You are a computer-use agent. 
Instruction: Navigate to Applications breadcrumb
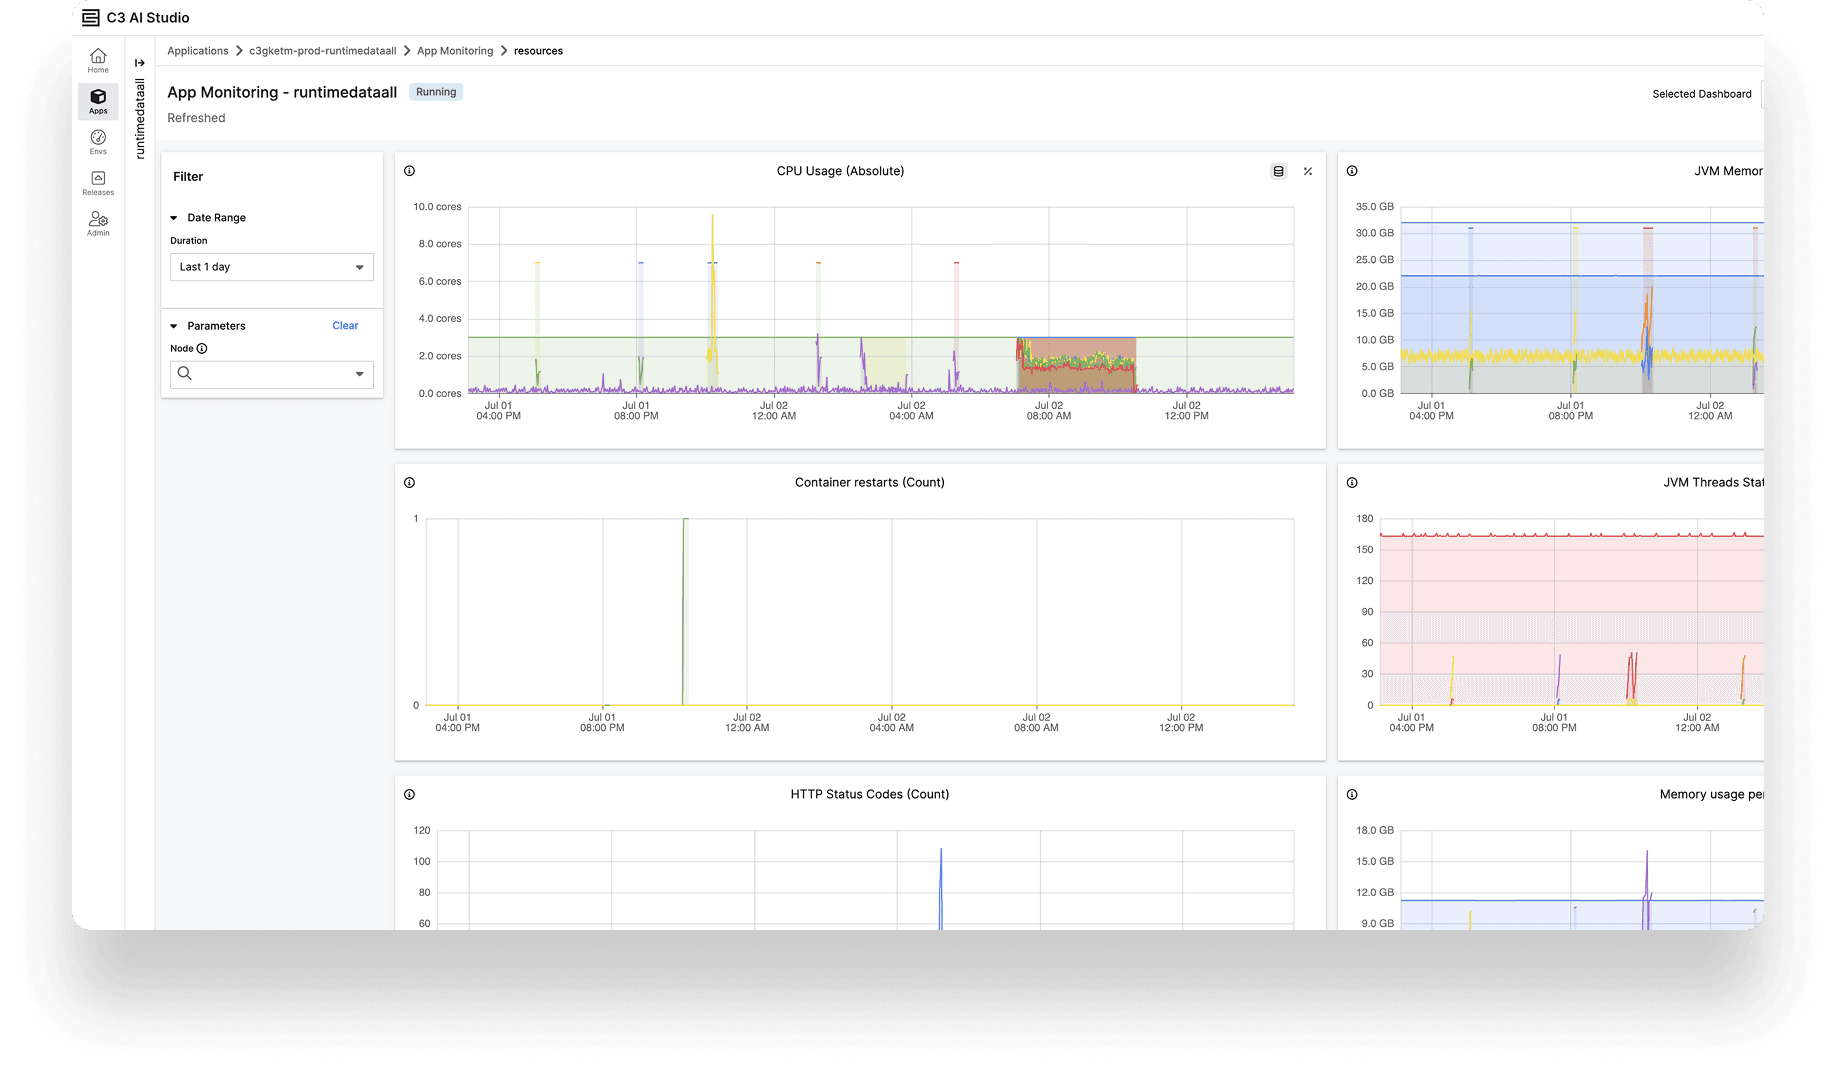(x=198, y=51)
